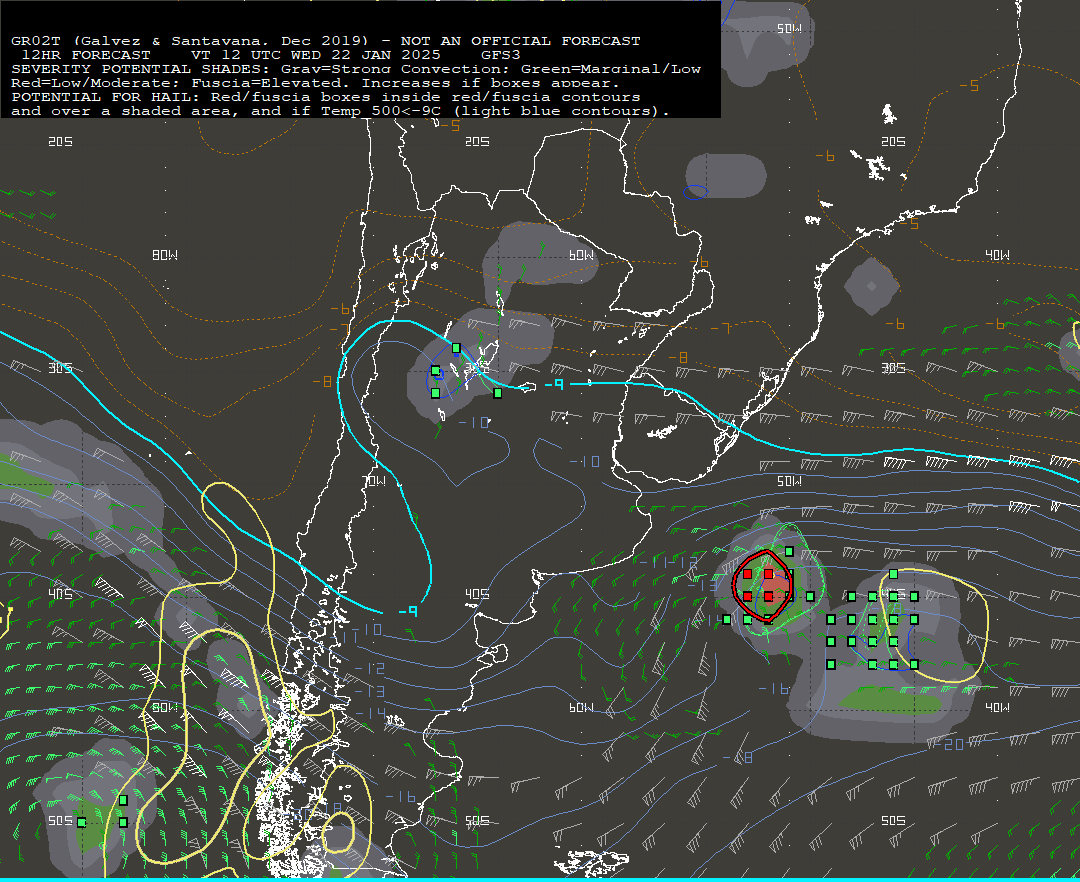Select the "NOT AN OFFICIAL FORECAST" disclaimer text
Viewport: 1080px width, 882px height.
click(x=521, y=41)
